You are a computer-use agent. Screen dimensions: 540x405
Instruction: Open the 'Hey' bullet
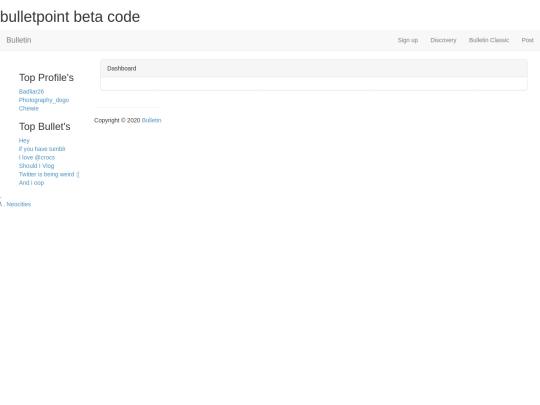(x=24, y=141)
